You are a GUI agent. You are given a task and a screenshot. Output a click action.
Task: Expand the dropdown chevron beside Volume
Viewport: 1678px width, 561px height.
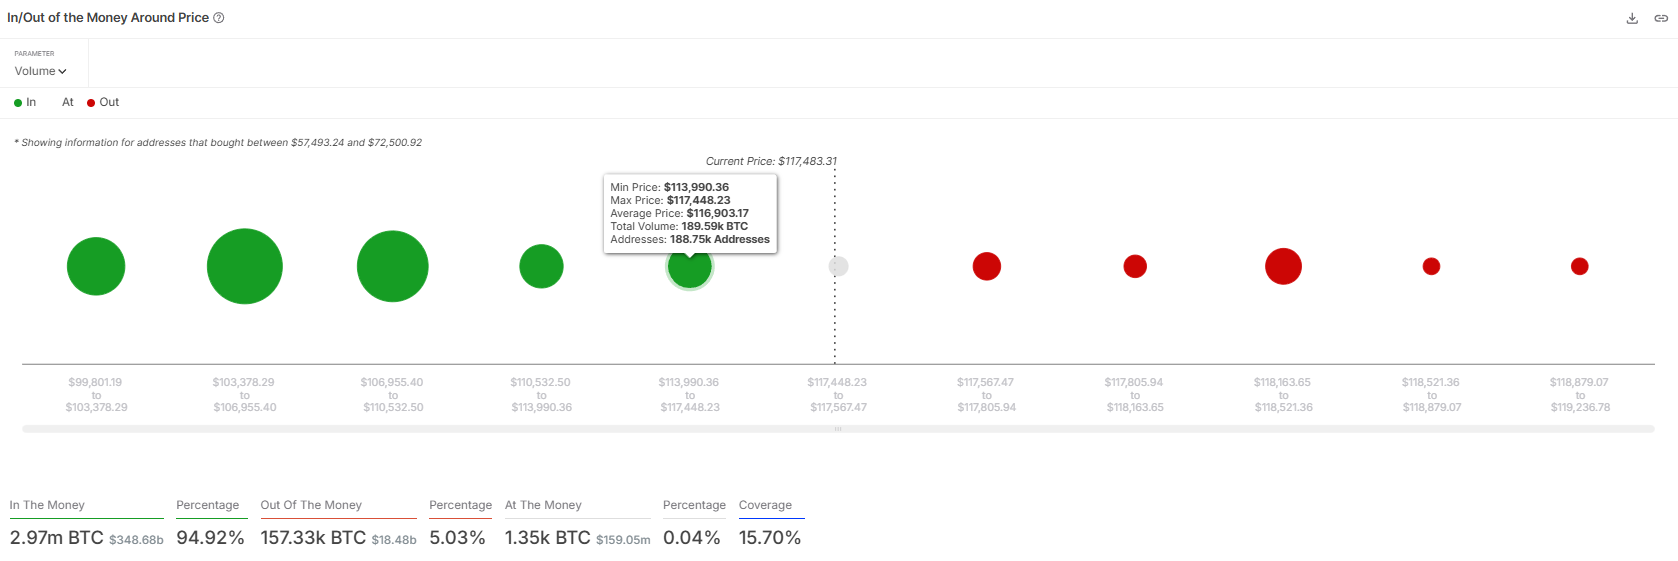[x=62, y=71]
